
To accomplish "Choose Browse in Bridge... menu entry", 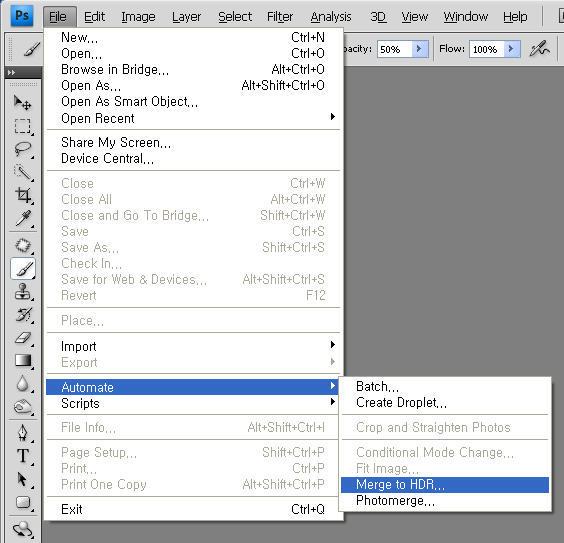I will point(193,69).
